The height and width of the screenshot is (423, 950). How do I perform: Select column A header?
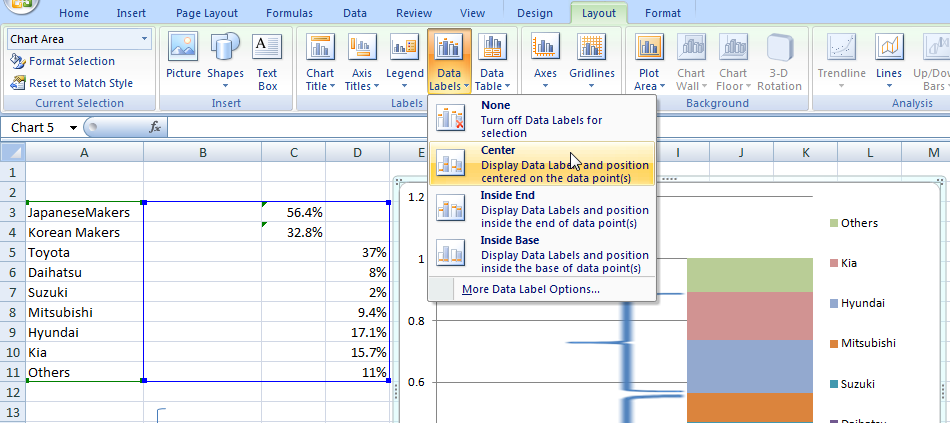pos(84,152)
